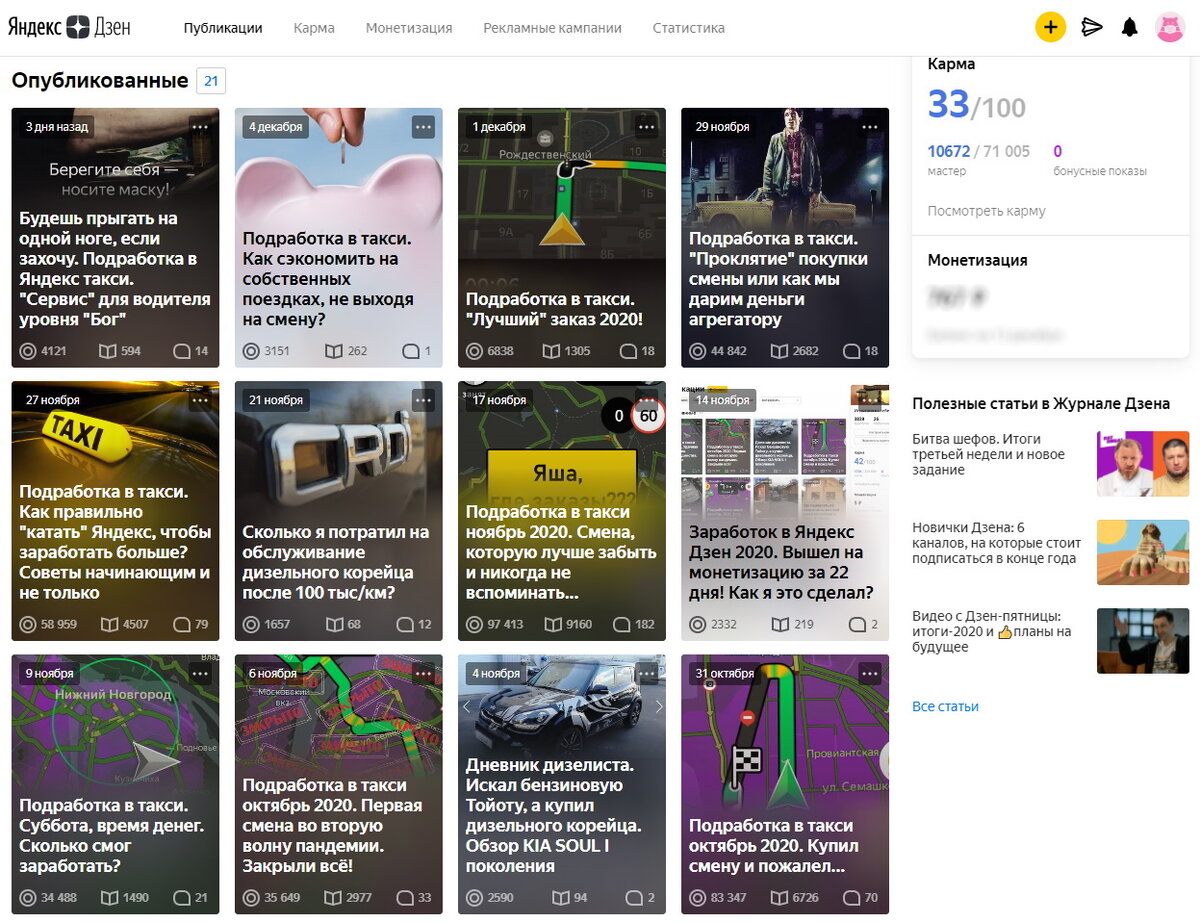
Task: Open article 'Заработок в Яндекс Дзен 2020'
Action: coord(781,562)
